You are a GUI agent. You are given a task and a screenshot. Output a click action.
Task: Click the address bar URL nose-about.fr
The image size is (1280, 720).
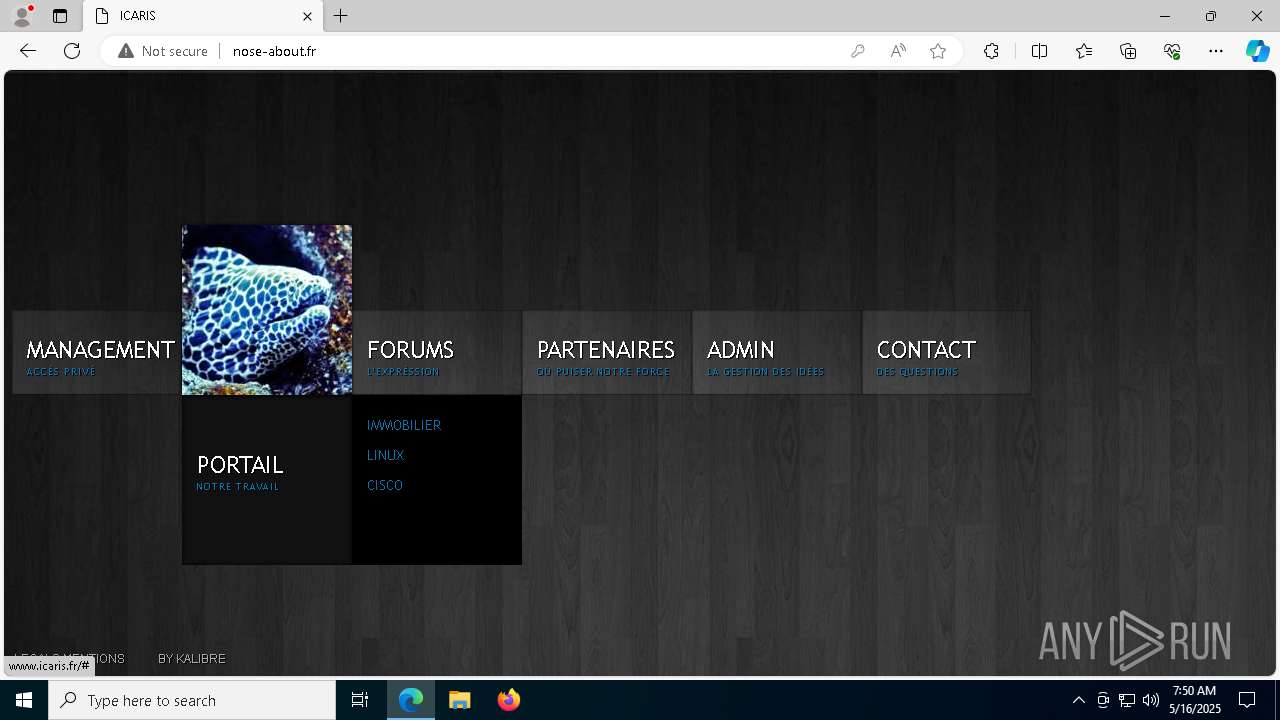click(274, 51)
